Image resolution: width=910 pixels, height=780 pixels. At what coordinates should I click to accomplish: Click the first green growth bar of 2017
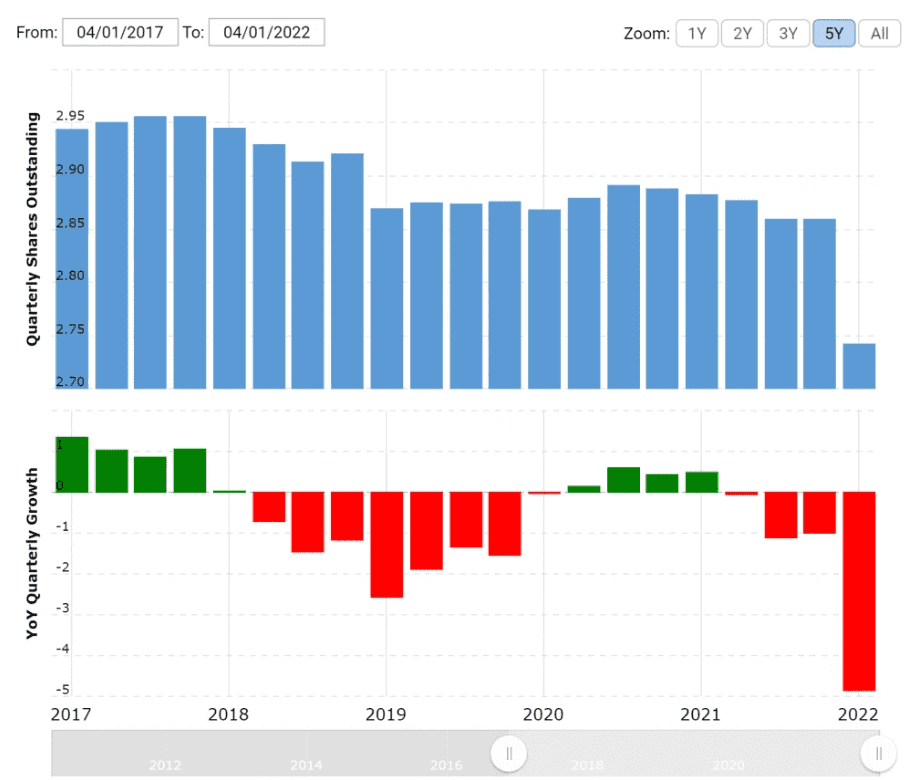(x=72, y=465)
